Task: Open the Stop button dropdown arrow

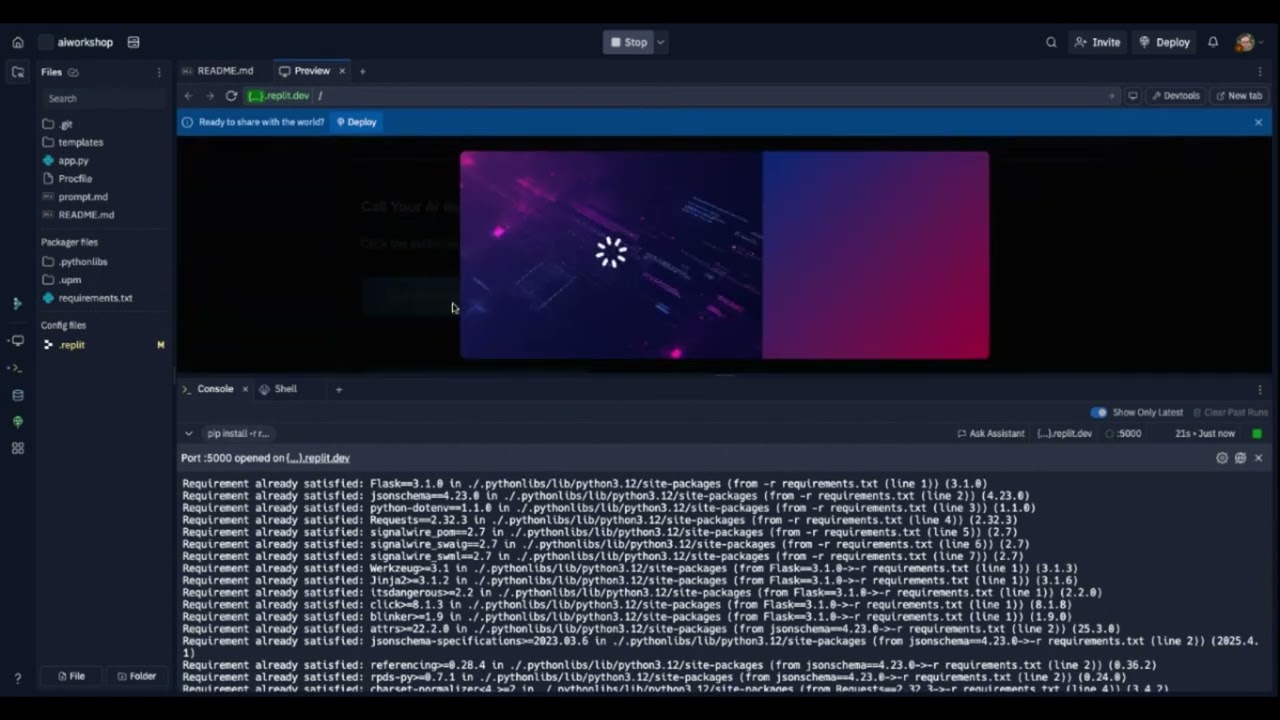Action: (660, 42)
